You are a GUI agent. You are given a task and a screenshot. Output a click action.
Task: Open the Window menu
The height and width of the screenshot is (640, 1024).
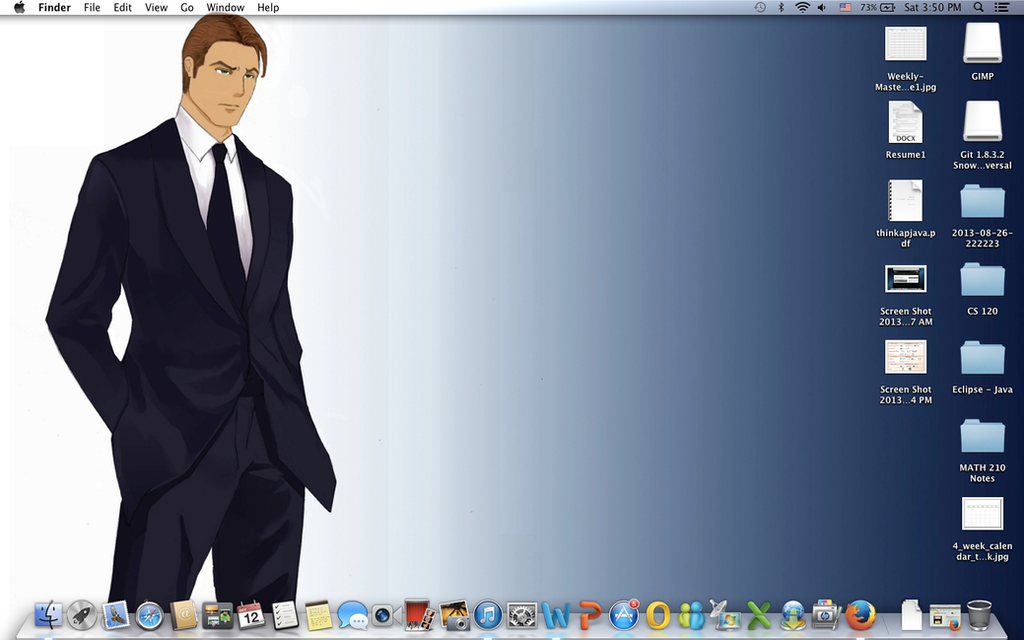tap(225, 7)
